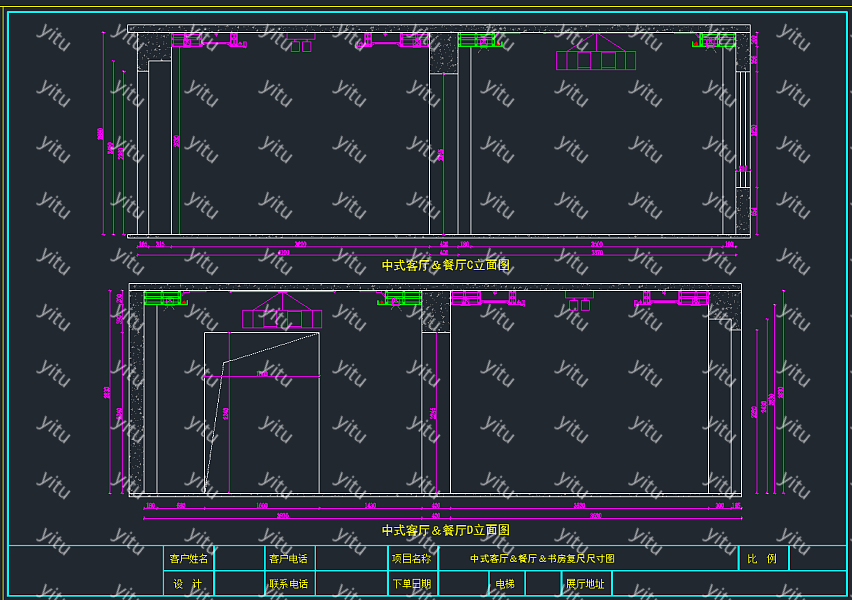This screenshot has height=600, width=852.
Task: Click the empty field beside 客户姓名
Action: pos(239,559)
